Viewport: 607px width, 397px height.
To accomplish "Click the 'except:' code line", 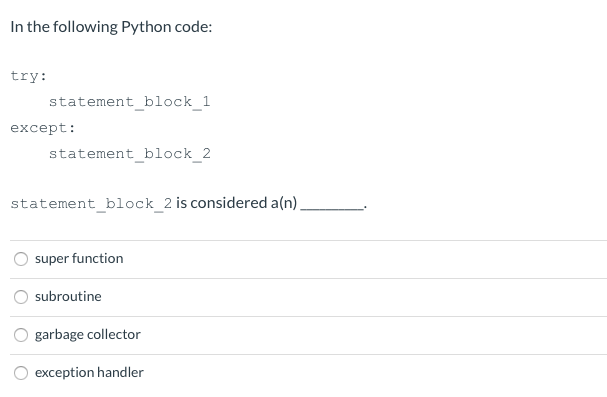I will coord(43,128).
